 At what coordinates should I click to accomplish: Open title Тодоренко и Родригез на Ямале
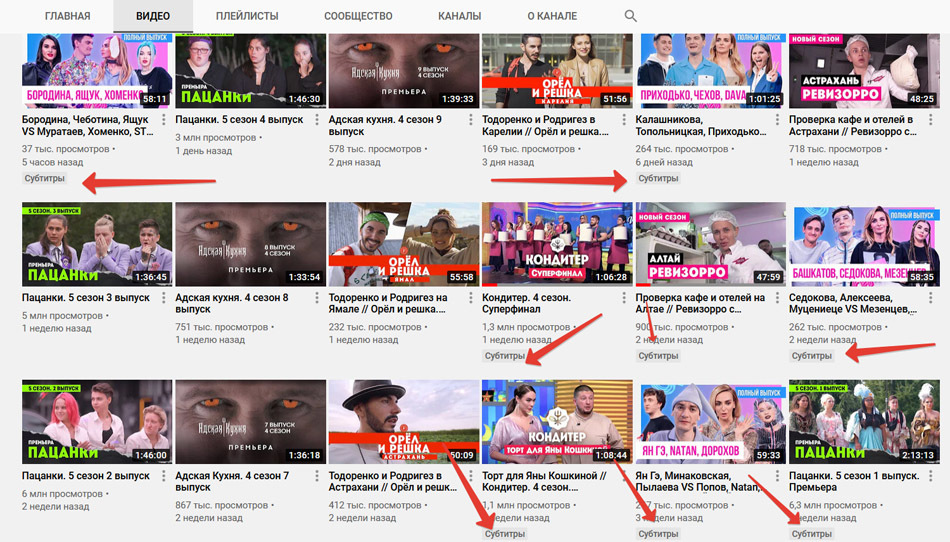pyautogui.click(x=388, y=303)
